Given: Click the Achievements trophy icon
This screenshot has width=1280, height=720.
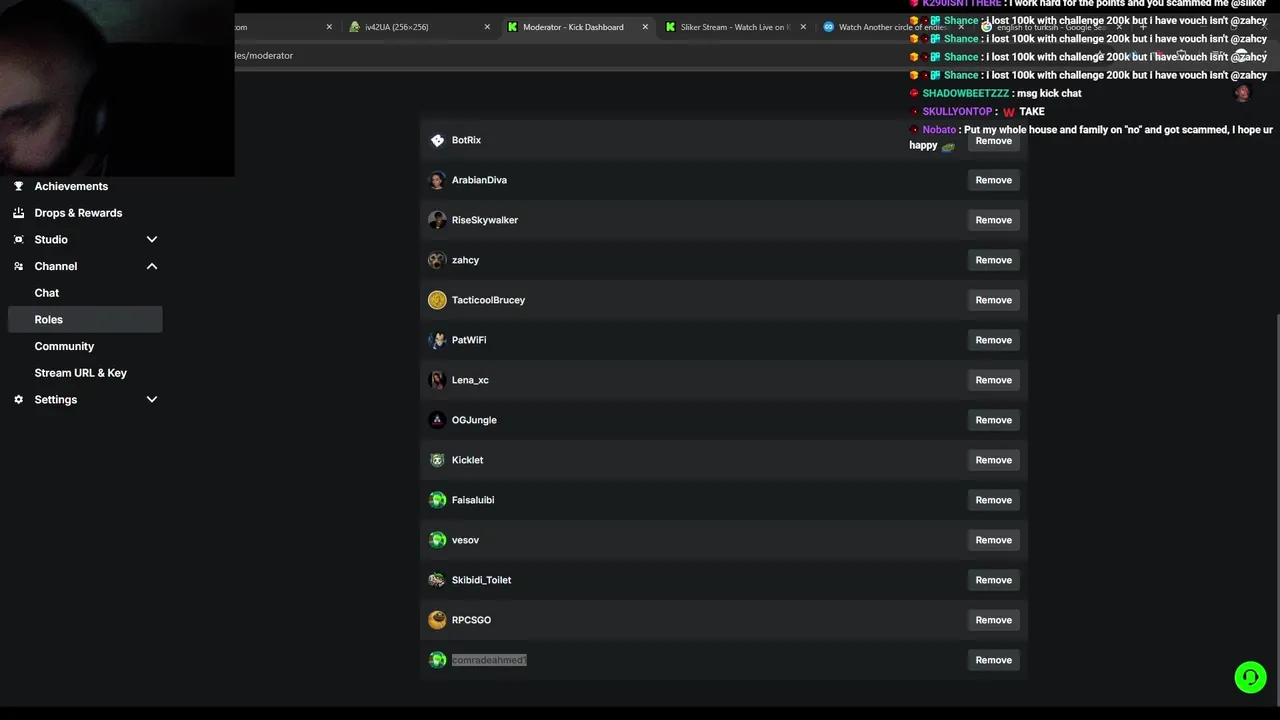Looking at the screenshot, I should [18, 186].
